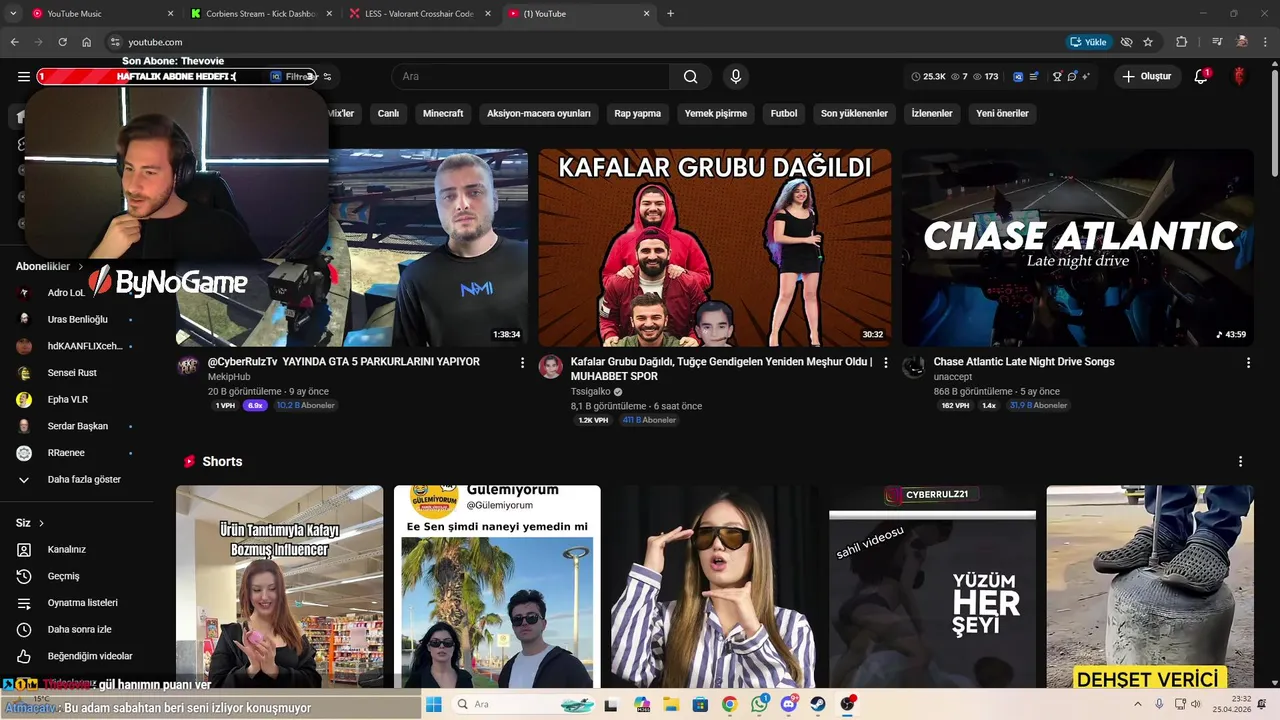Click the chat bubble icon in header
This screenshot has height=720, width=1280.
pyautogui.click(x=1071, y=77)
